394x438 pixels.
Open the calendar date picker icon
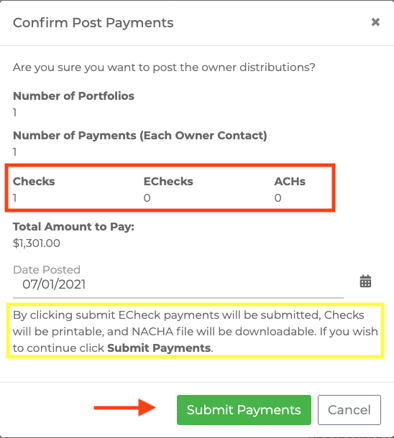365,281
